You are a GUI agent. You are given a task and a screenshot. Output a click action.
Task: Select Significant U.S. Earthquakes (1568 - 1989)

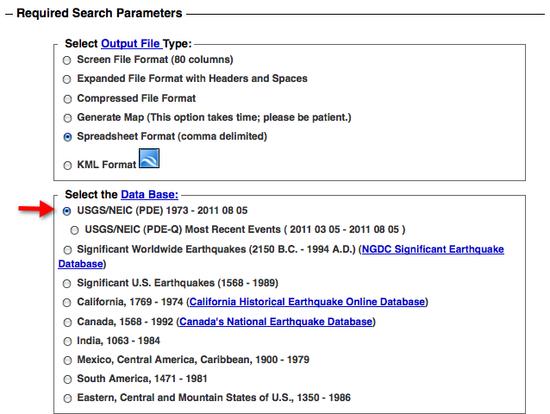(x=67, y=283)
